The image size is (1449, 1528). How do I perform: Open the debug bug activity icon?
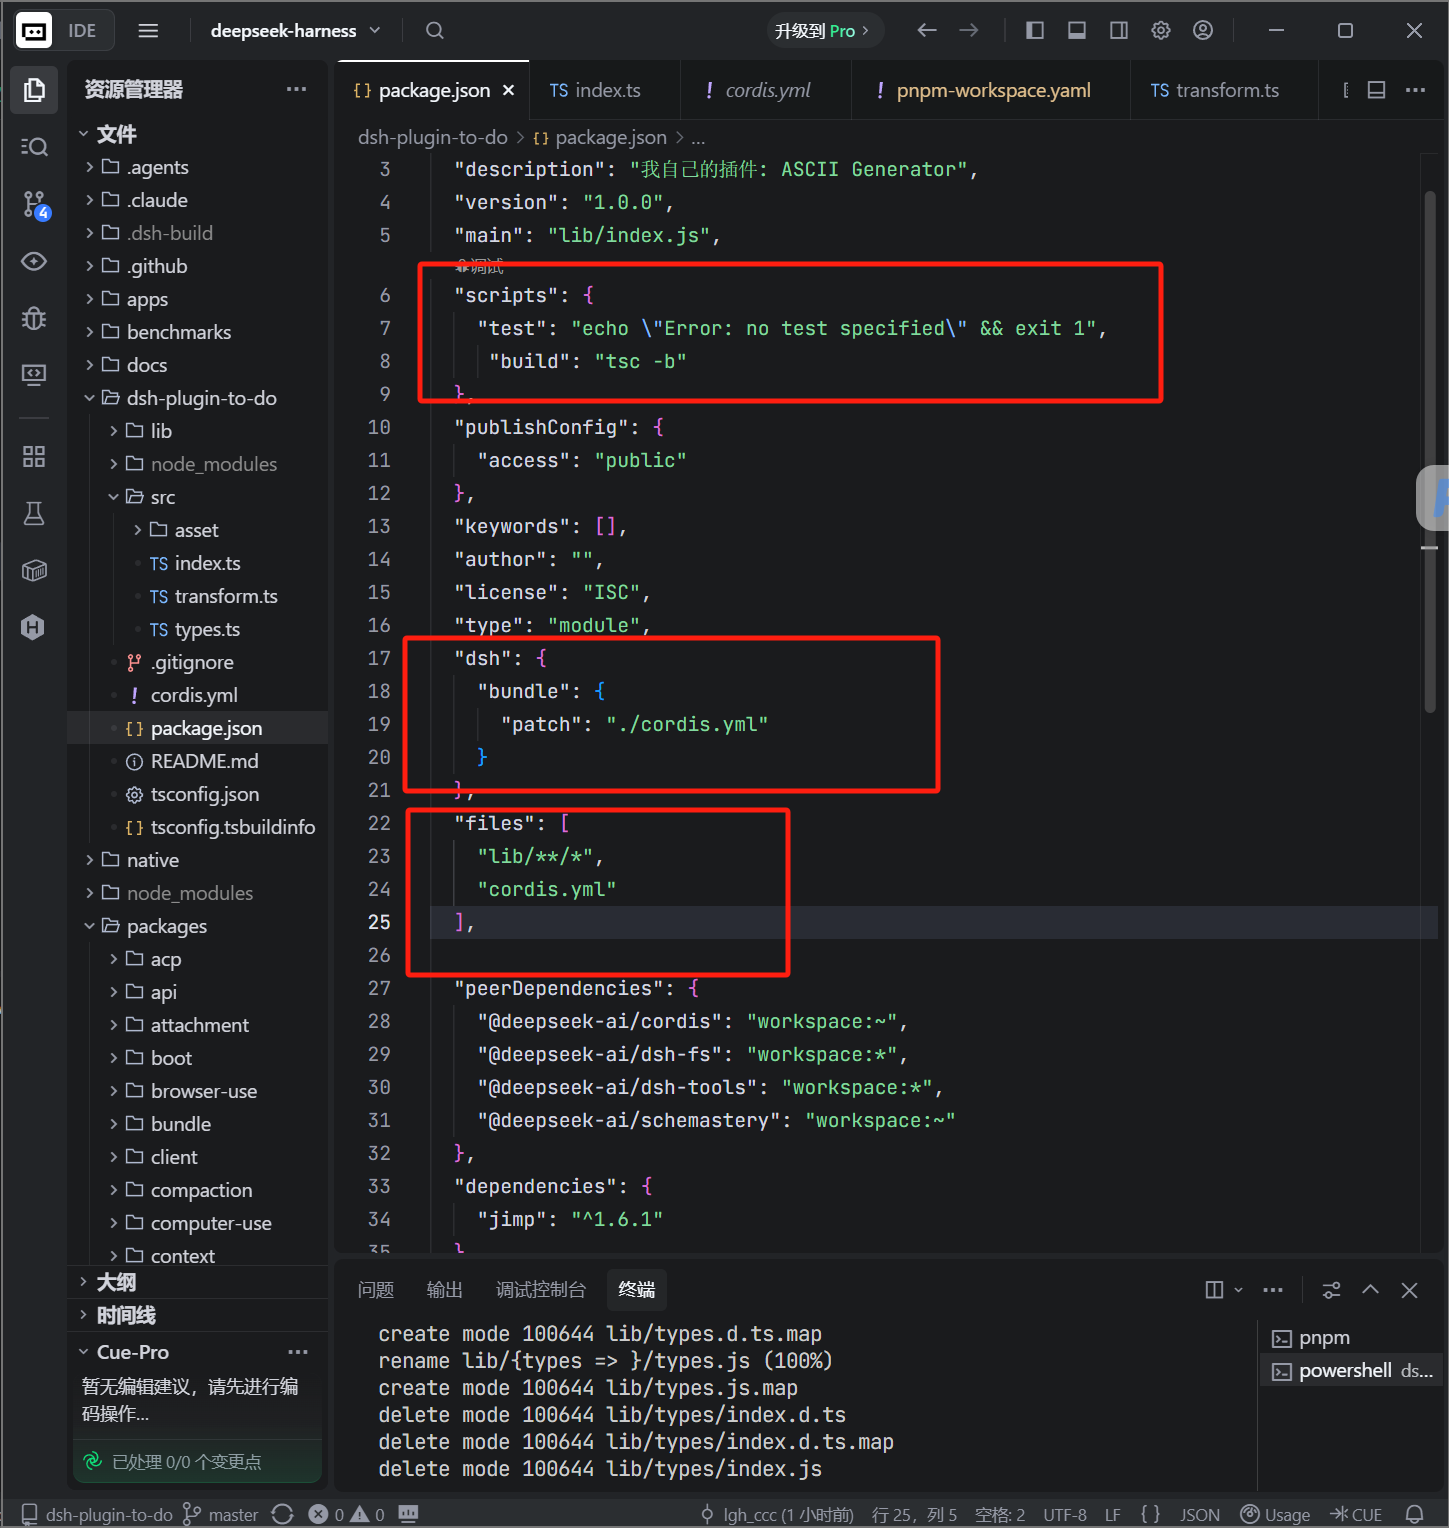(x=34, y=318)
